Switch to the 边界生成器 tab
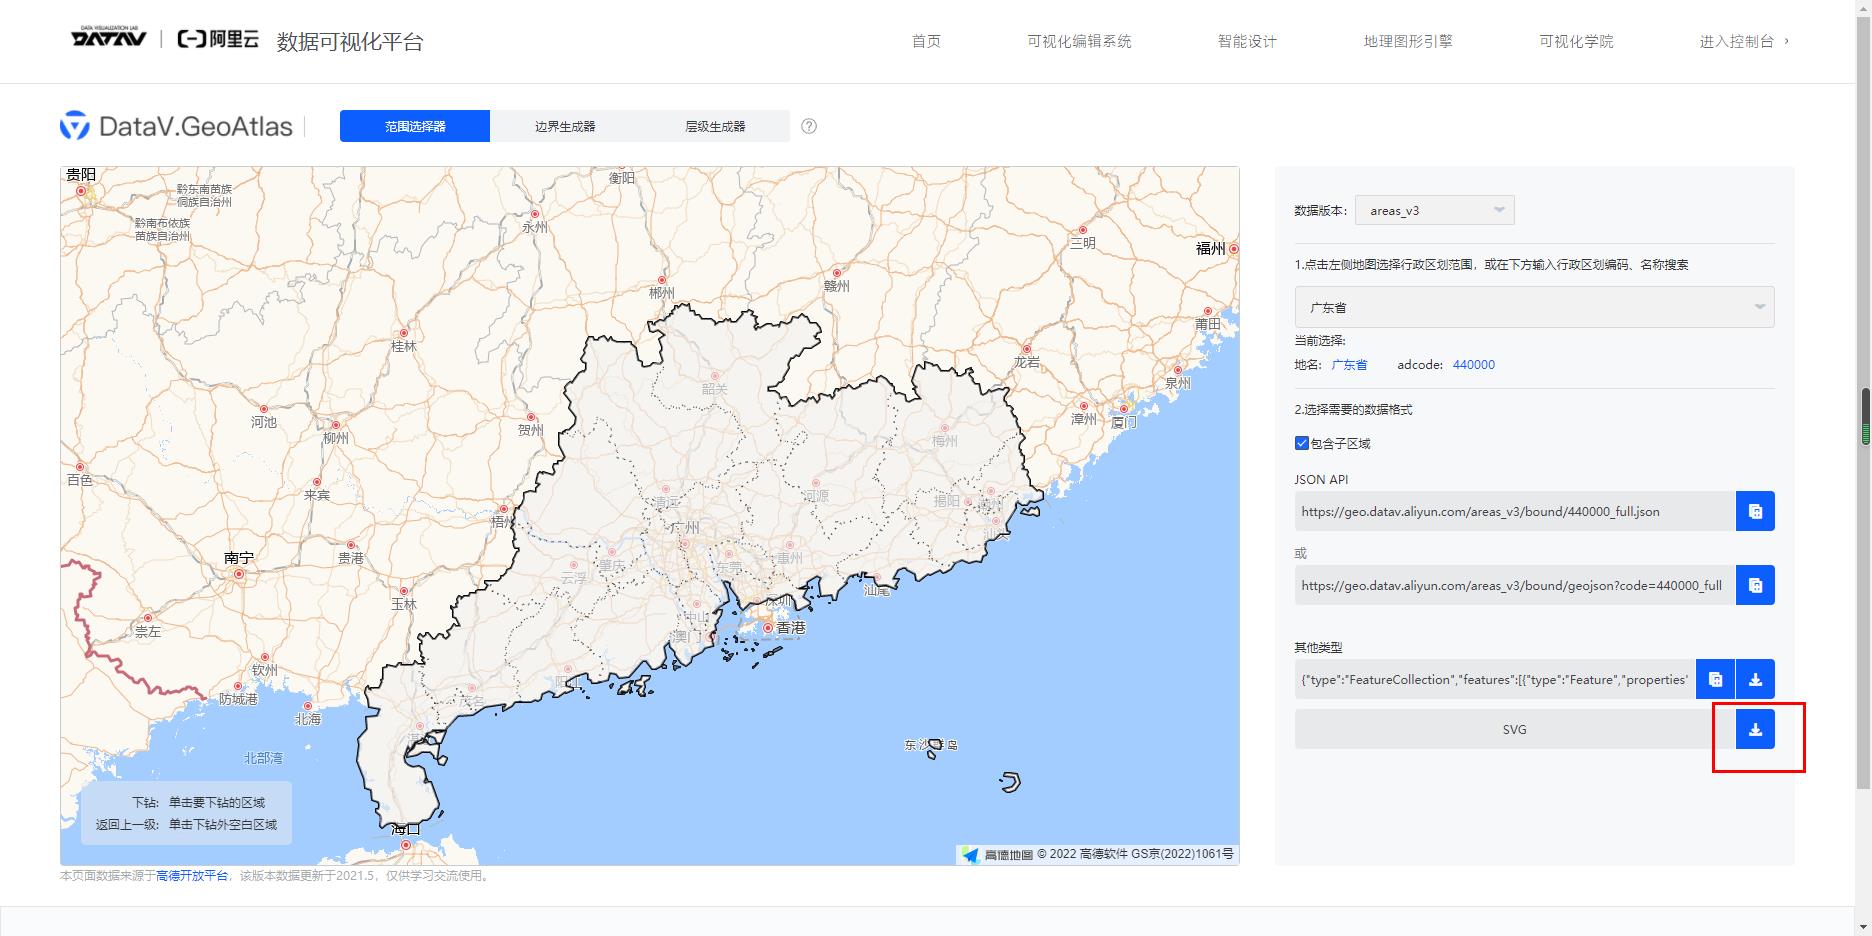Image resolution: width=1872 pixels, height=936 pixels. (x=565, y=125)
